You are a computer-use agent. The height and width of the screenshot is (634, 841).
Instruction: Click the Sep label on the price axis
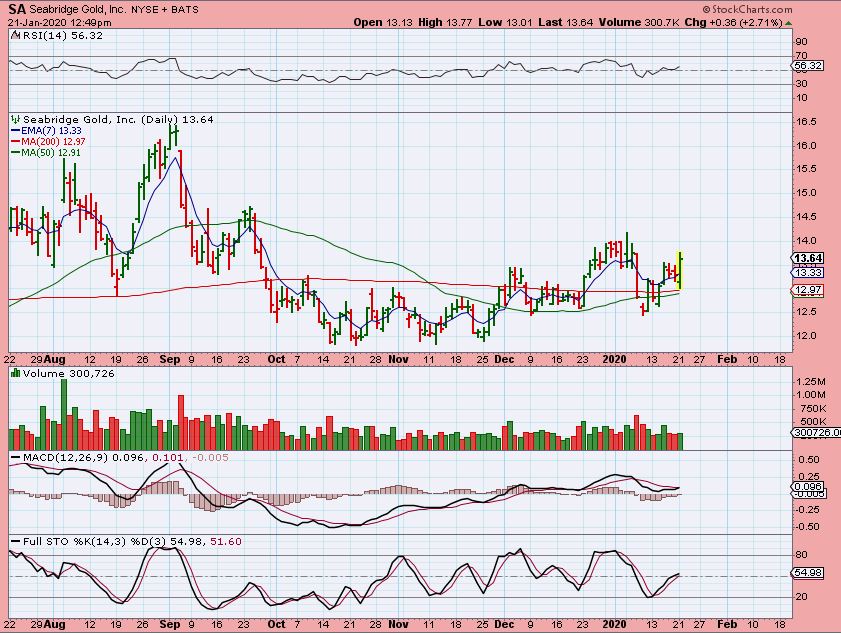coord(170,359)
